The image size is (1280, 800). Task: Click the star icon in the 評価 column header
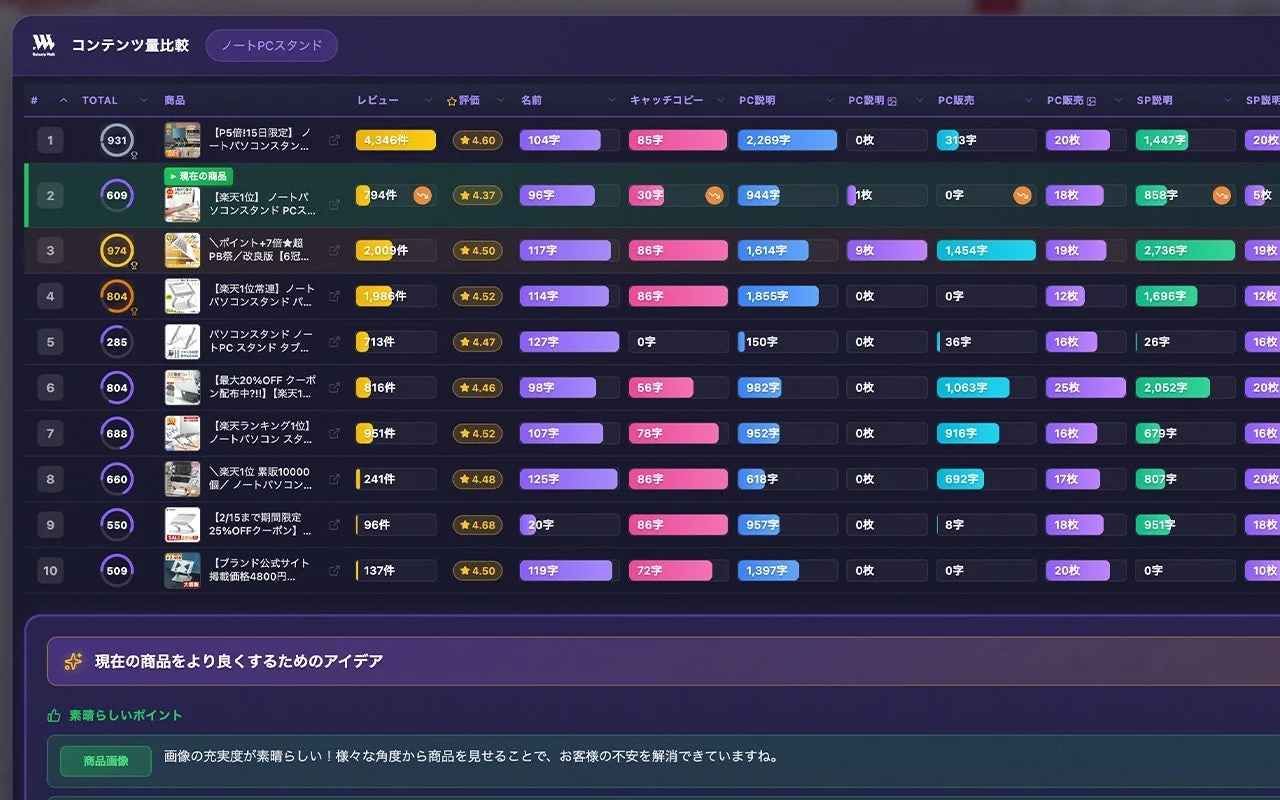[x=450, y=101]
